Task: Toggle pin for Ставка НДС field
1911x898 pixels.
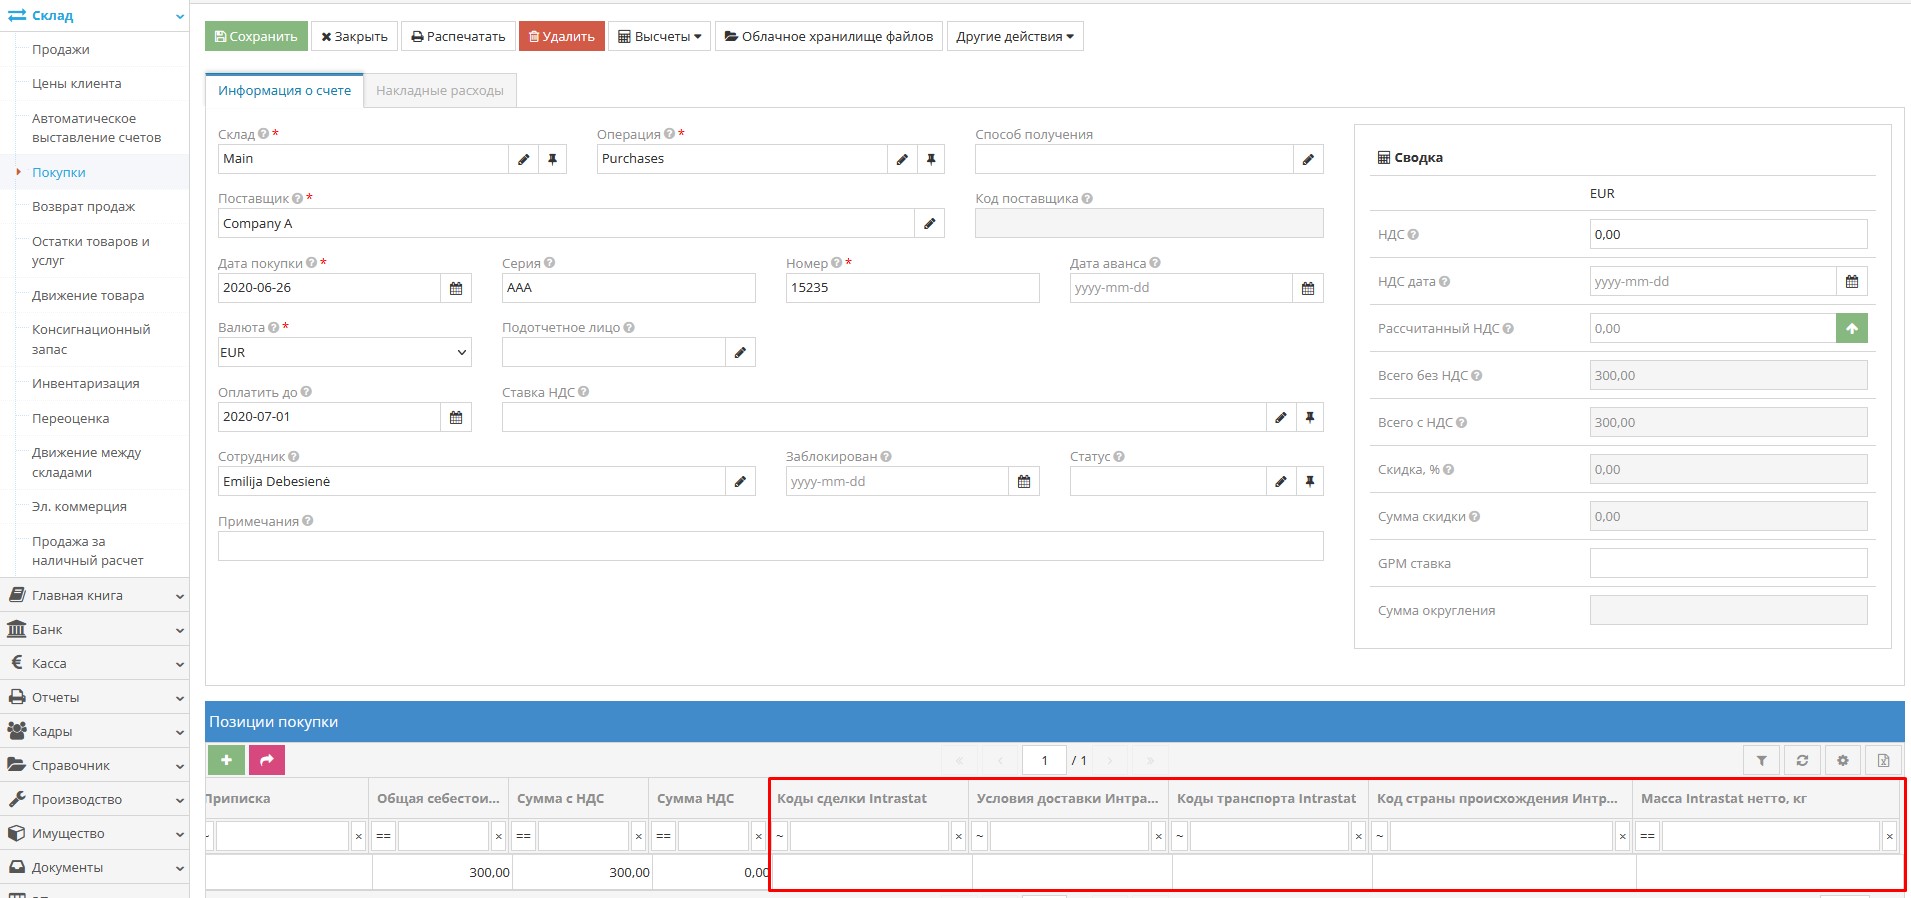Action: (x=1309, y=417)
